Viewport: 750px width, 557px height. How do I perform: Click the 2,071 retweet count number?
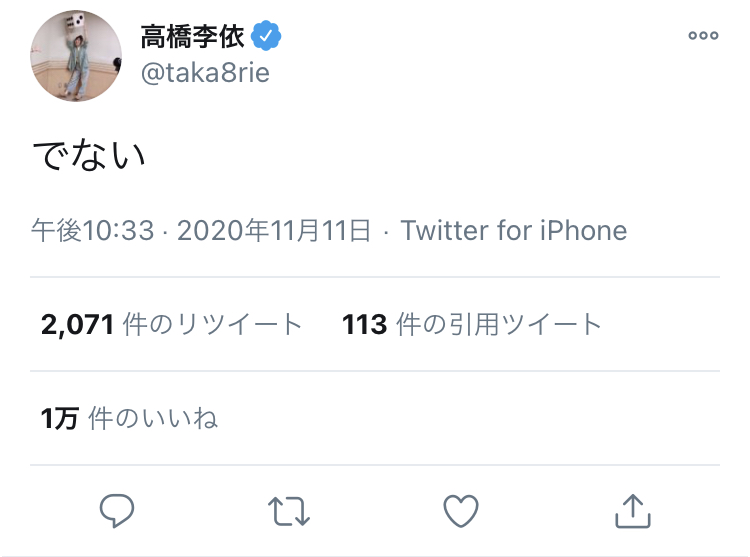click(x=77, y=324)
